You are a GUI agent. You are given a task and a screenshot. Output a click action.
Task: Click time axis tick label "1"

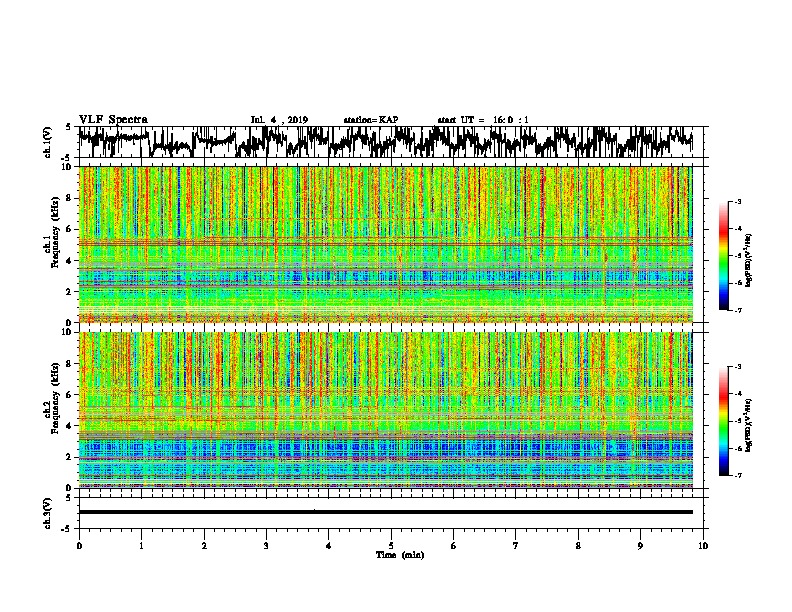pos(141,545)
